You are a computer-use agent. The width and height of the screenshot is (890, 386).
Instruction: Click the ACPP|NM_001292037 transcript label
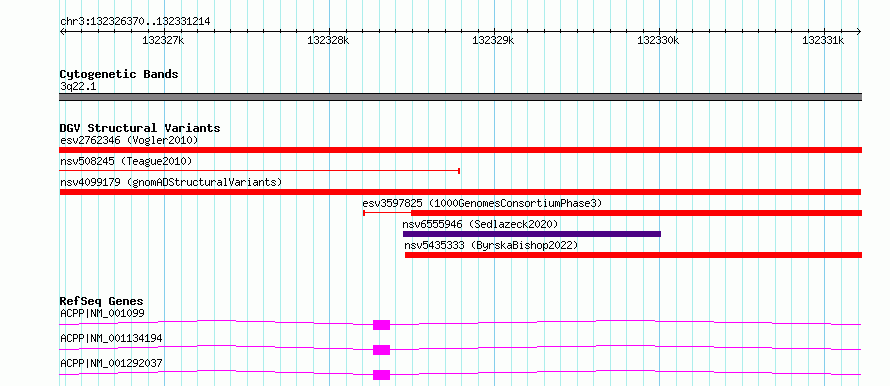(x=111, y=363)
